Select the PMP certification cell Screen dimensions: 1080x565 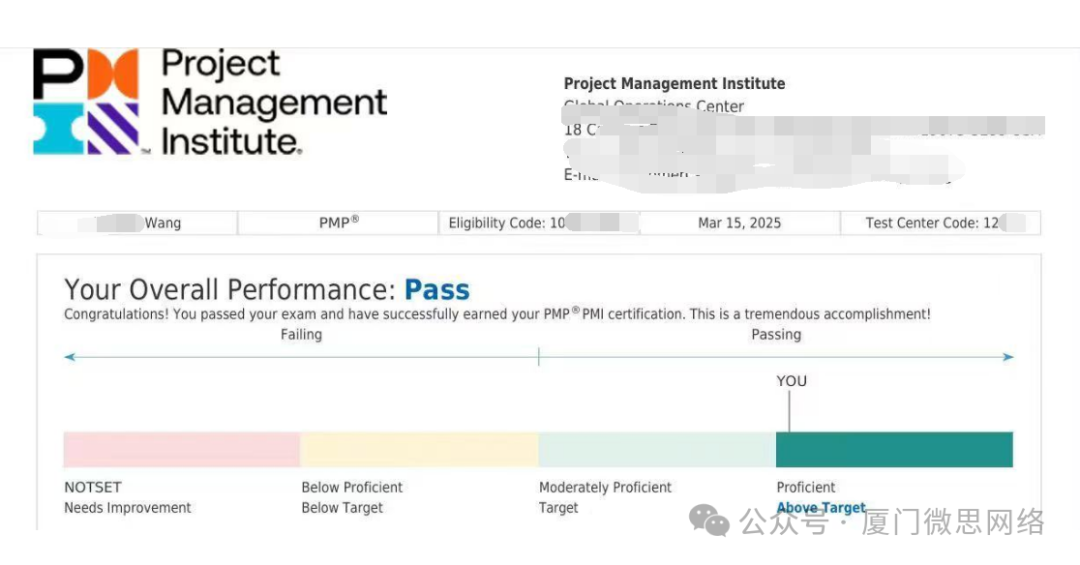click(338, 223)
